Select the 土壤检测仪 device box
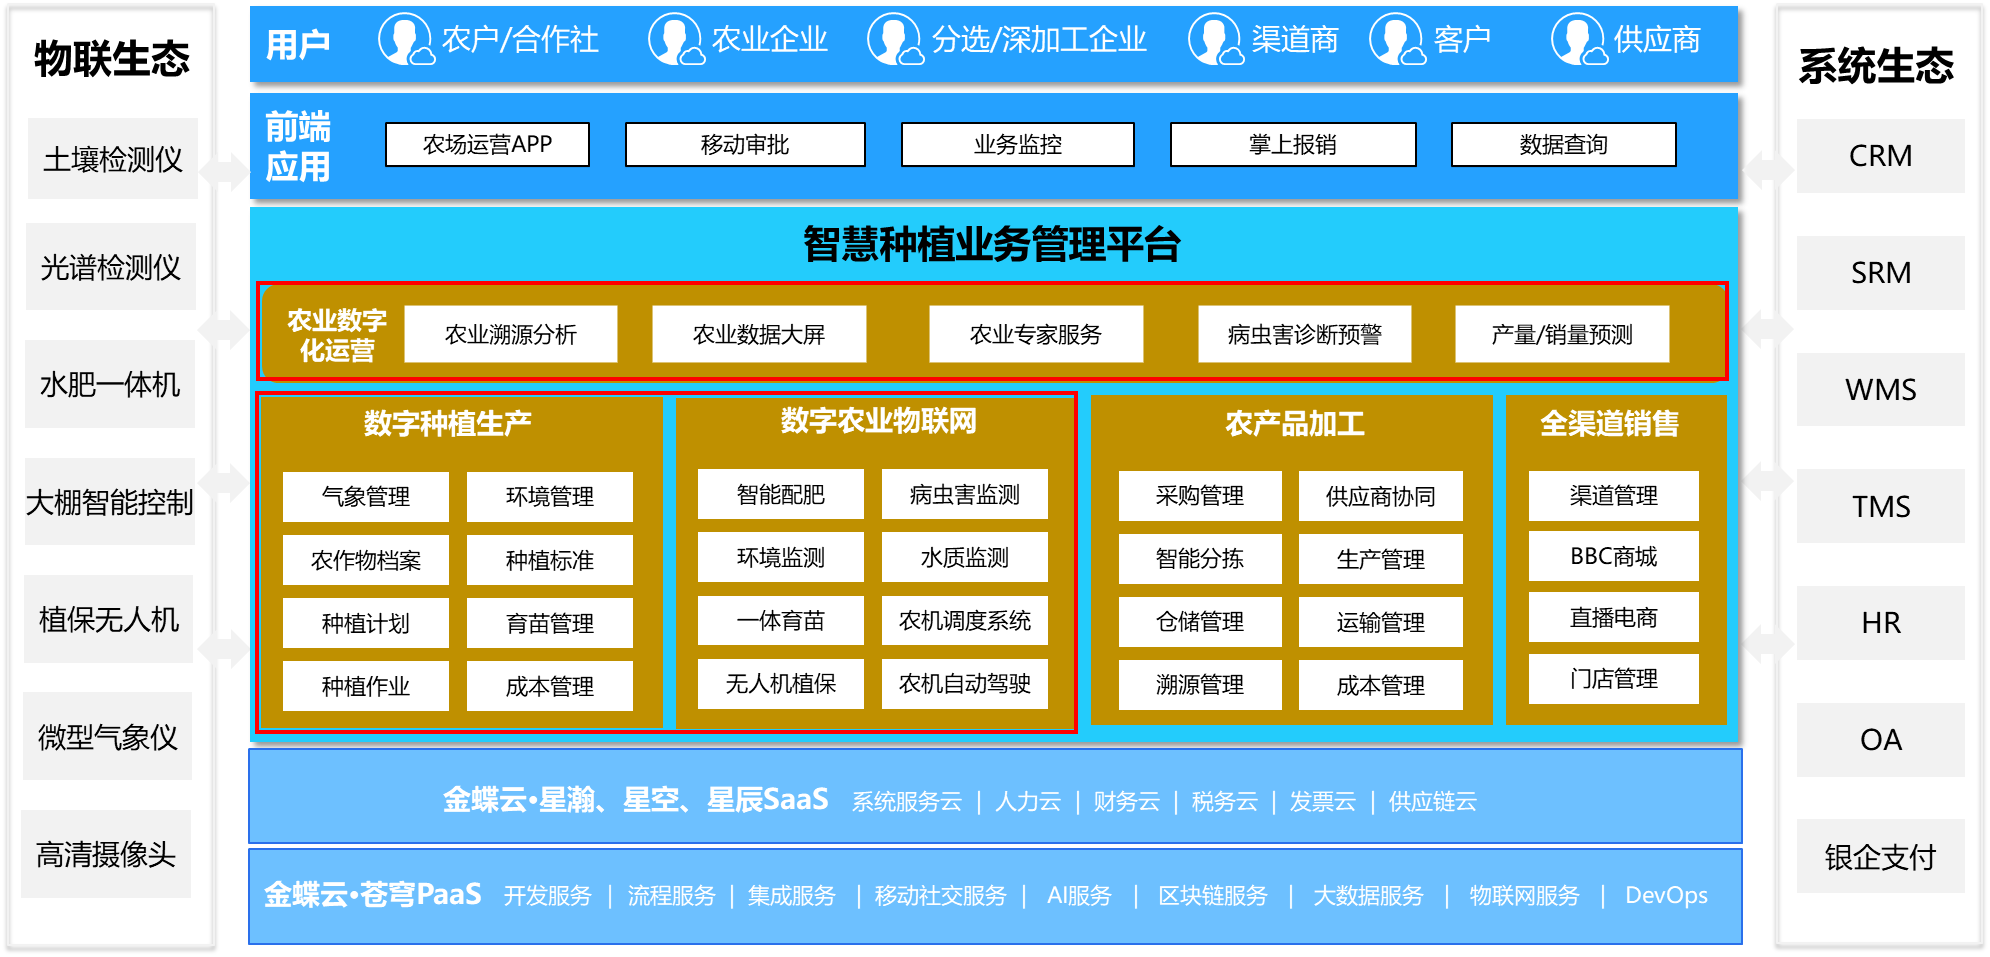 point(112,158)
